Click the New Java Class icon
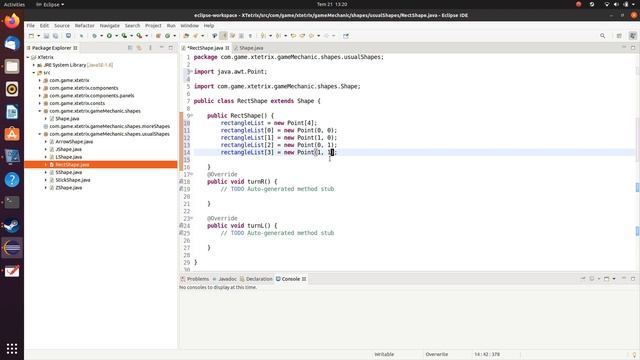Screen dimensions: 640x360 (x=167, y=36)
